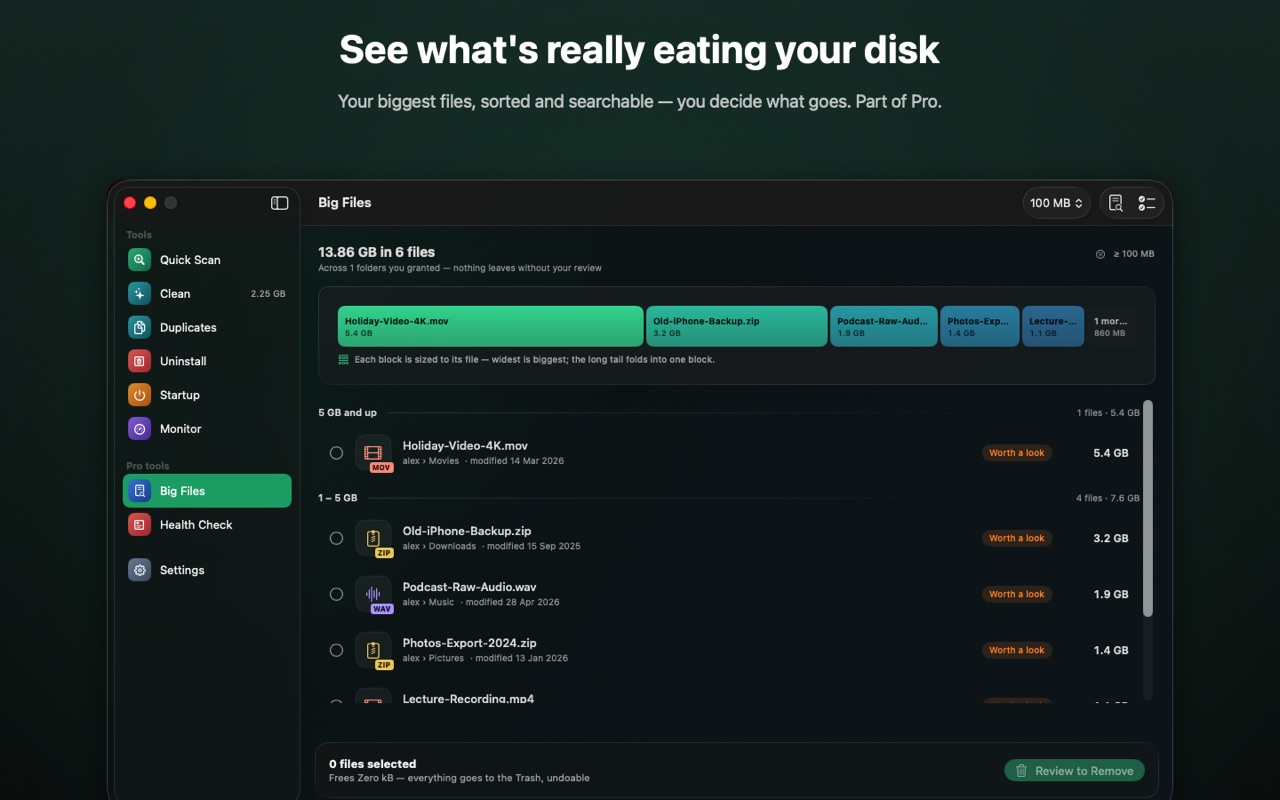Click the file search toolbar icon
The image size is (1280, 800).
(x=1116, y=203)
